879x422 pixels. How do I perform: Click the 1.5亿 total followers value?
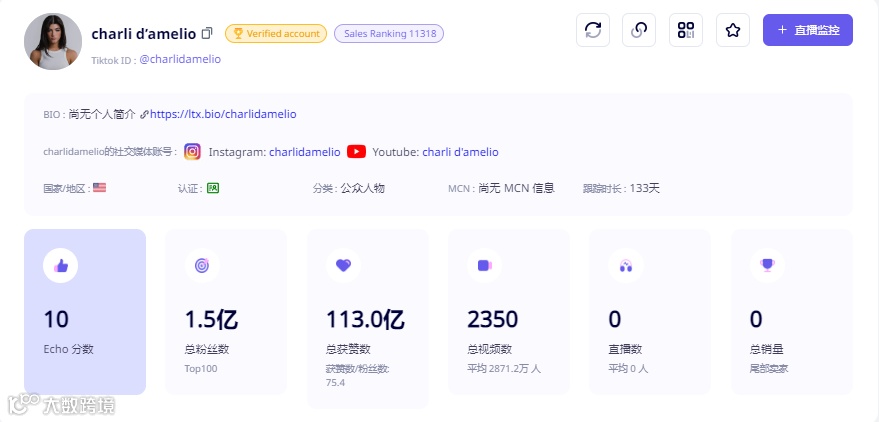click(x=211, y=319)
